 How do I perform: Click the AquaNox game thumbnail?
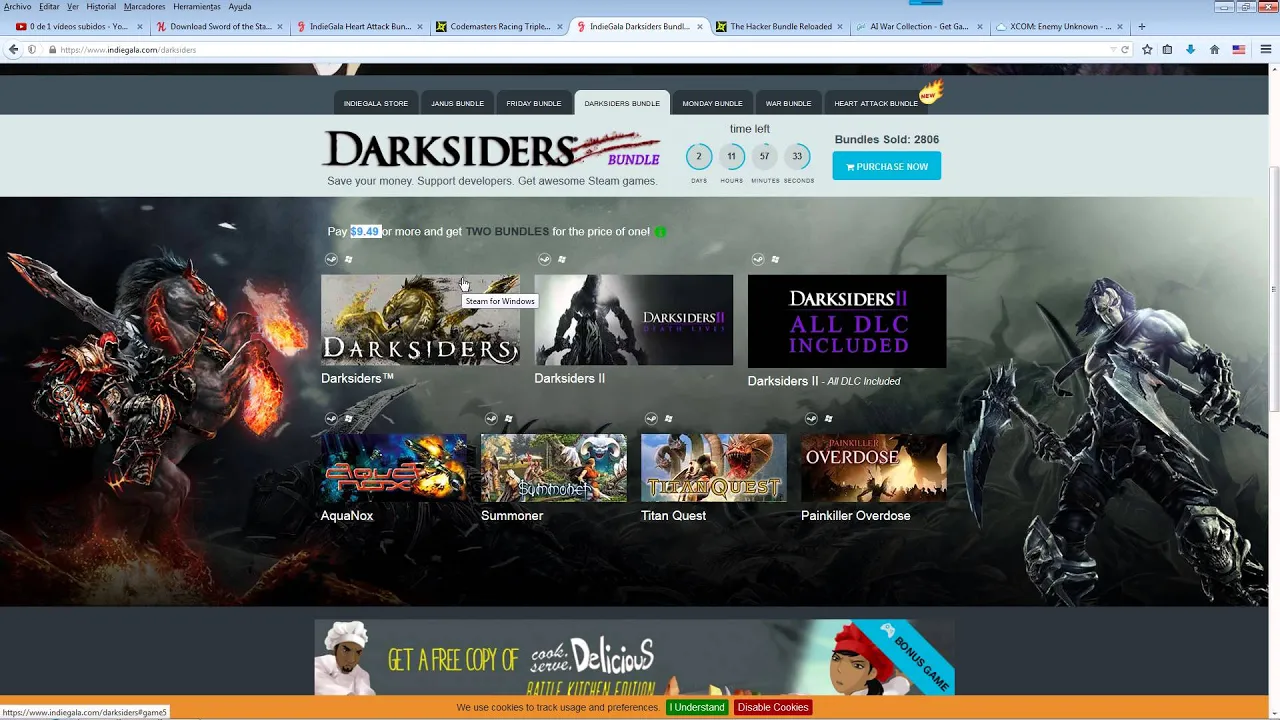pyautogui.click(x=394, y=467)
